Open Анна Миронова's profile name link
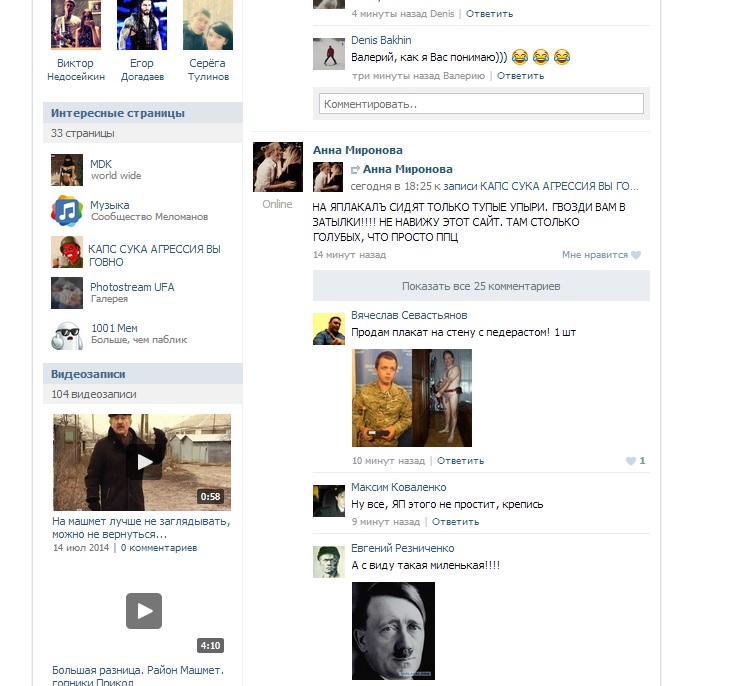 pos(358,150)
